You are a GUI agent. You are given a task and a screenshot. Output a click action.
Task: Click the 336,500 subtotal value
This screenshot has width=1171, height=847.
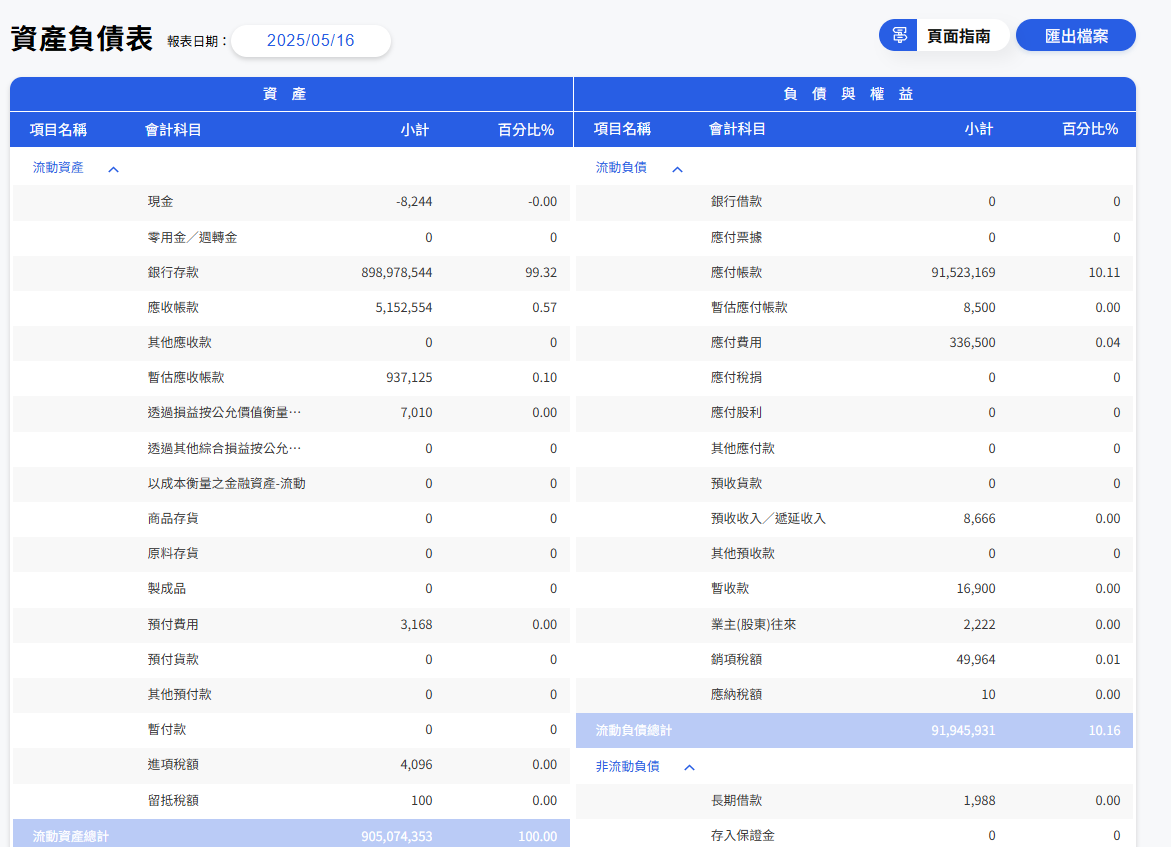(972, 343)
